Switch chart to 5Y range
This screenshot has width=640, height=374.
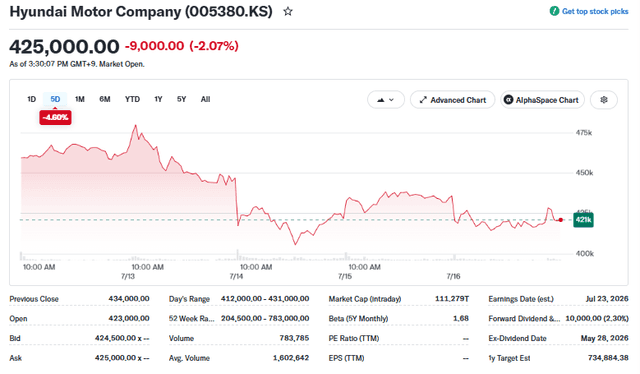pos(182,99)
